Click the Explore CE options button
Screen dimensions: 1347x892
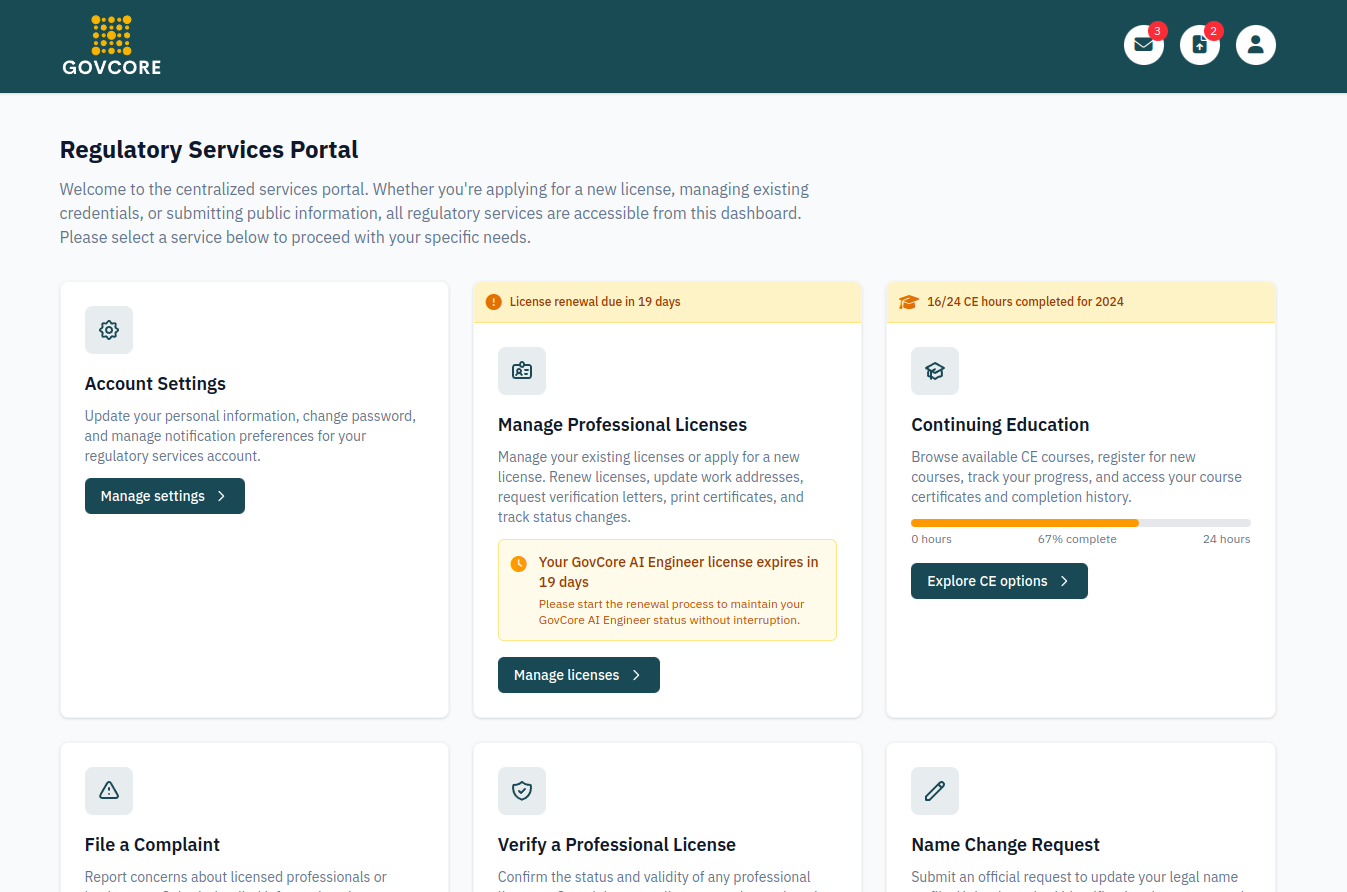click(999, 581)
